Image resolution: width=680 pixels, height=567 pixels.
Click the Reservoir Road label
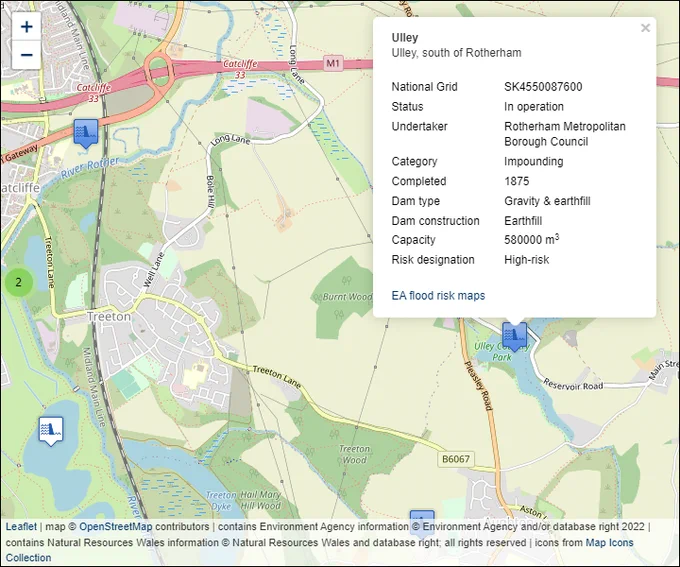(573, 385)
